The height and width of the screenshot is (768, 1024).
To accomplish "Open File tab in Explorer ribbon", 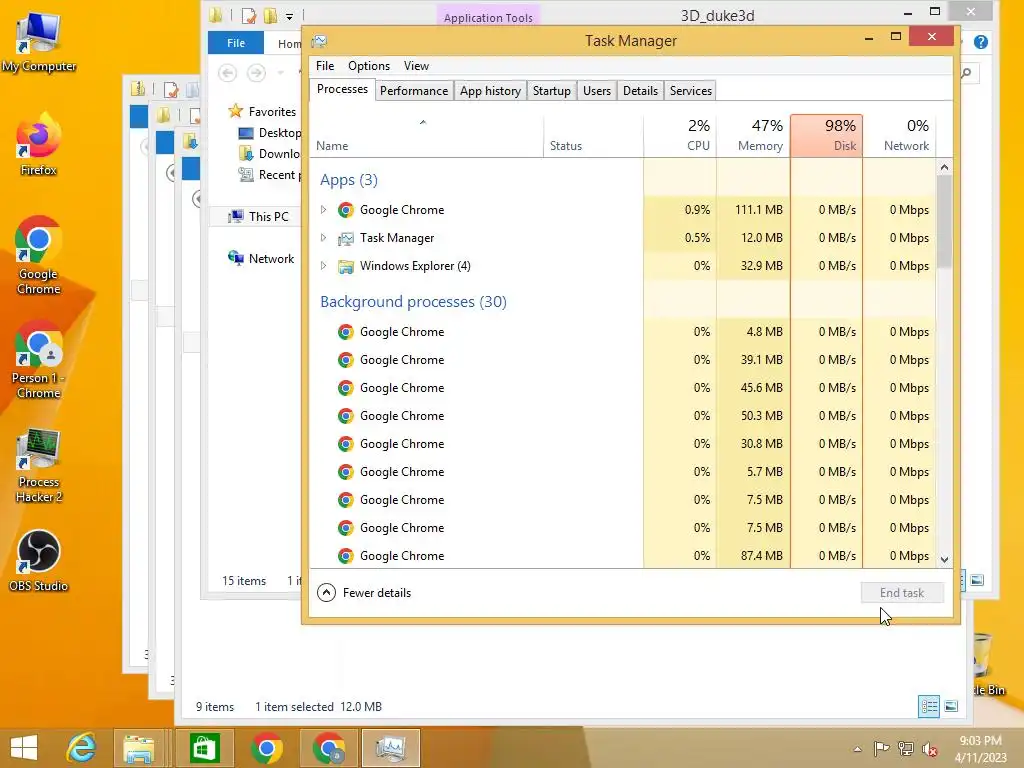I will click(236, 43).
